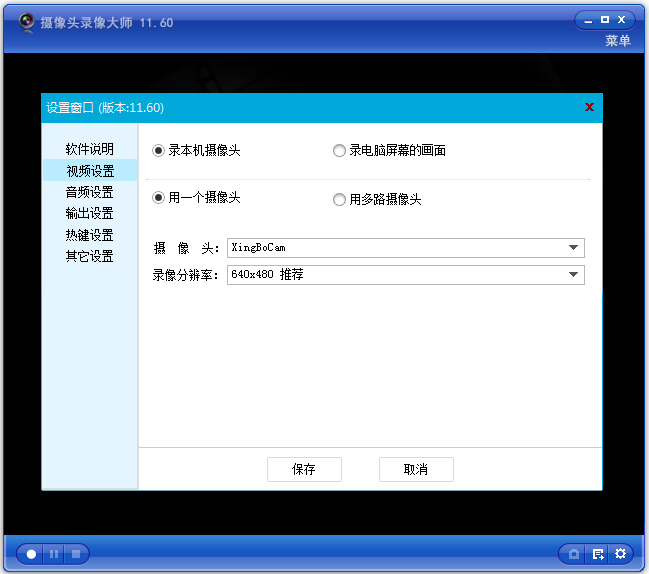Click the webcam app logo icon
Screen dimensions: 649x574
pyautogui.click(x=26, y=22)
